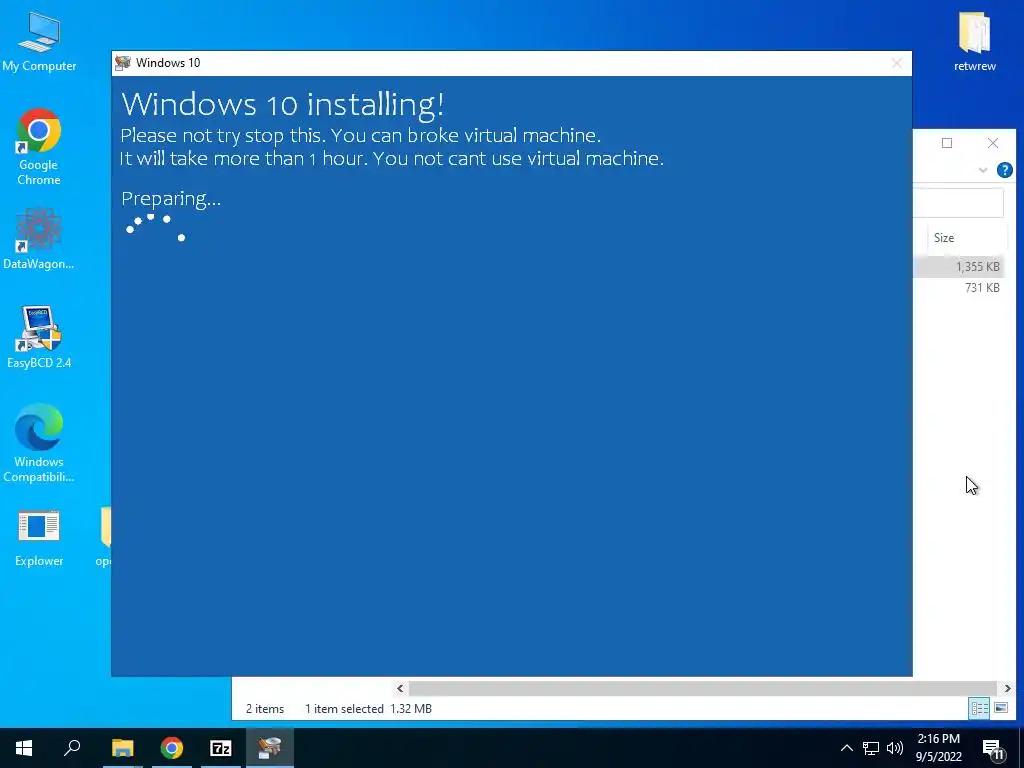The image size is (1024, 768).
Task: Open the retwrew folder on desktop
Action: (x=974, y=41)
